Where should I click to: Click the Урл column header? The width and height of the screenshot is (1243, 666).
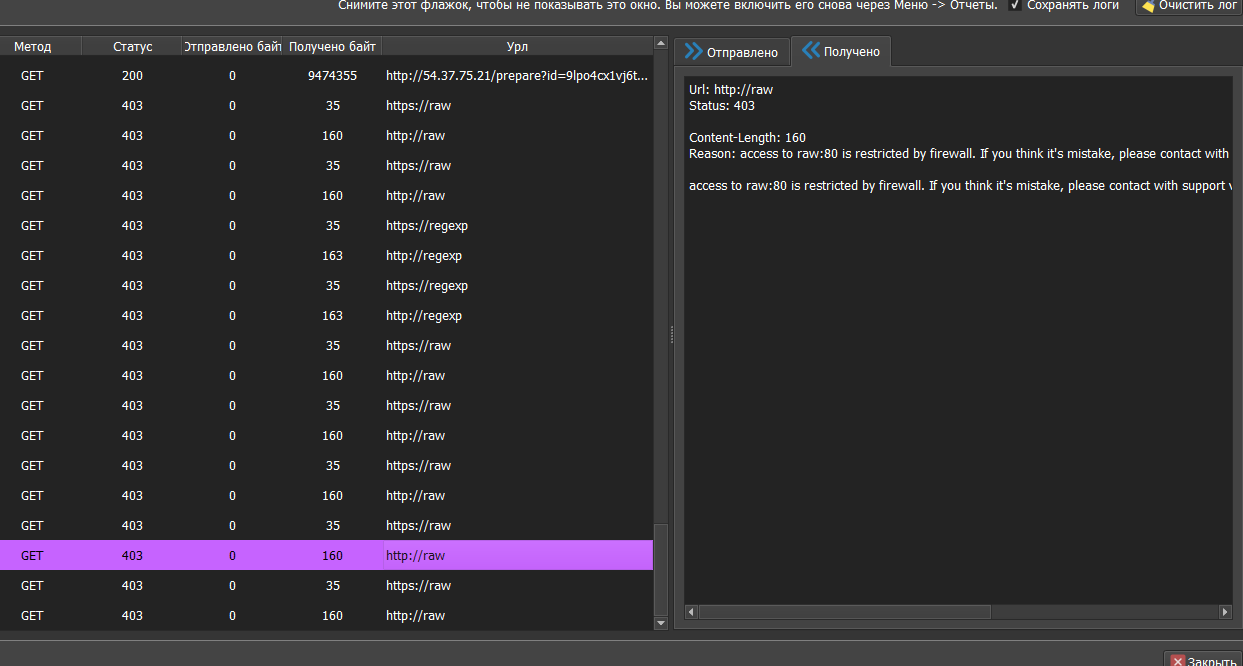pos(517,45)
